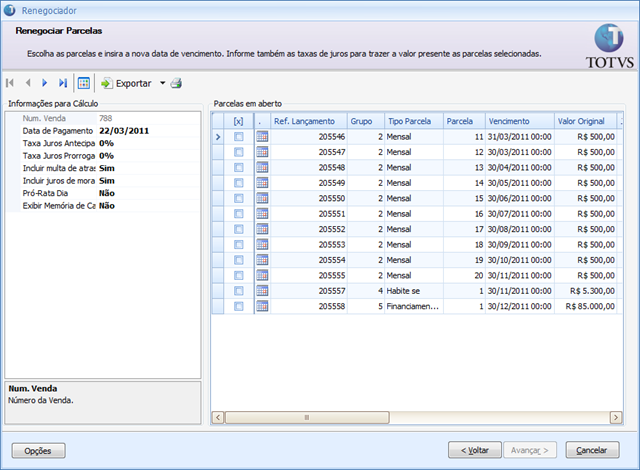Open calendar icon in row 205555
This screenshot has height=470, width=640.
(x=262, y=275)
